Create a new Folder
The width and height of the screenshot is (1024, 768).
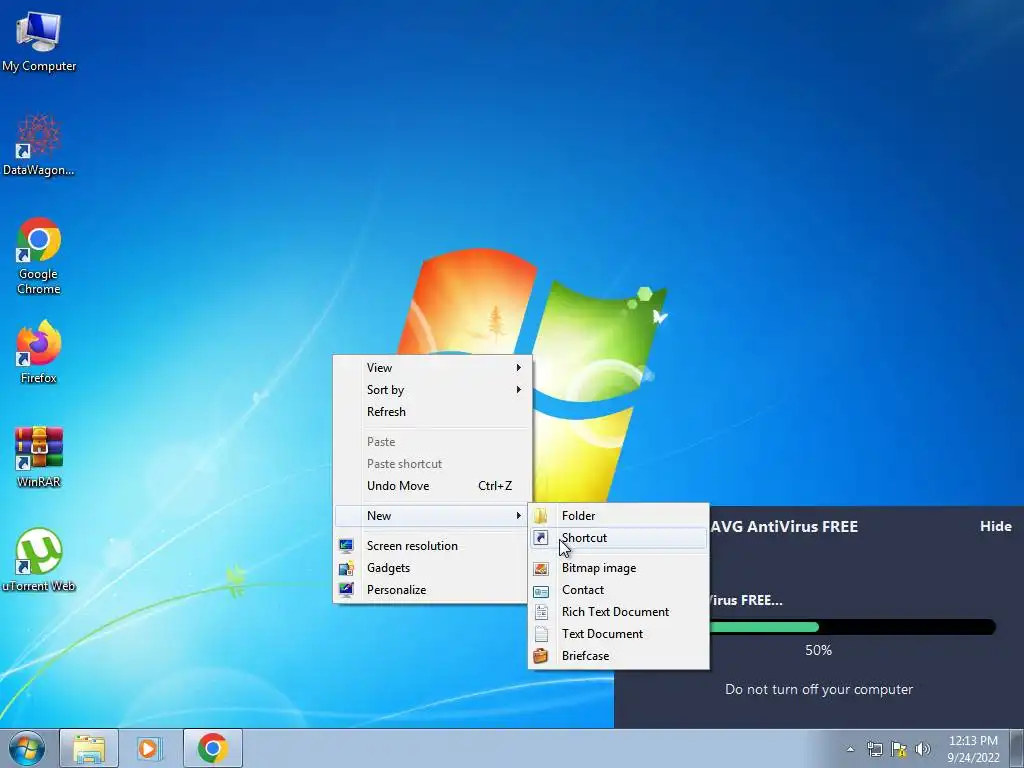click(x=618, y=516)
